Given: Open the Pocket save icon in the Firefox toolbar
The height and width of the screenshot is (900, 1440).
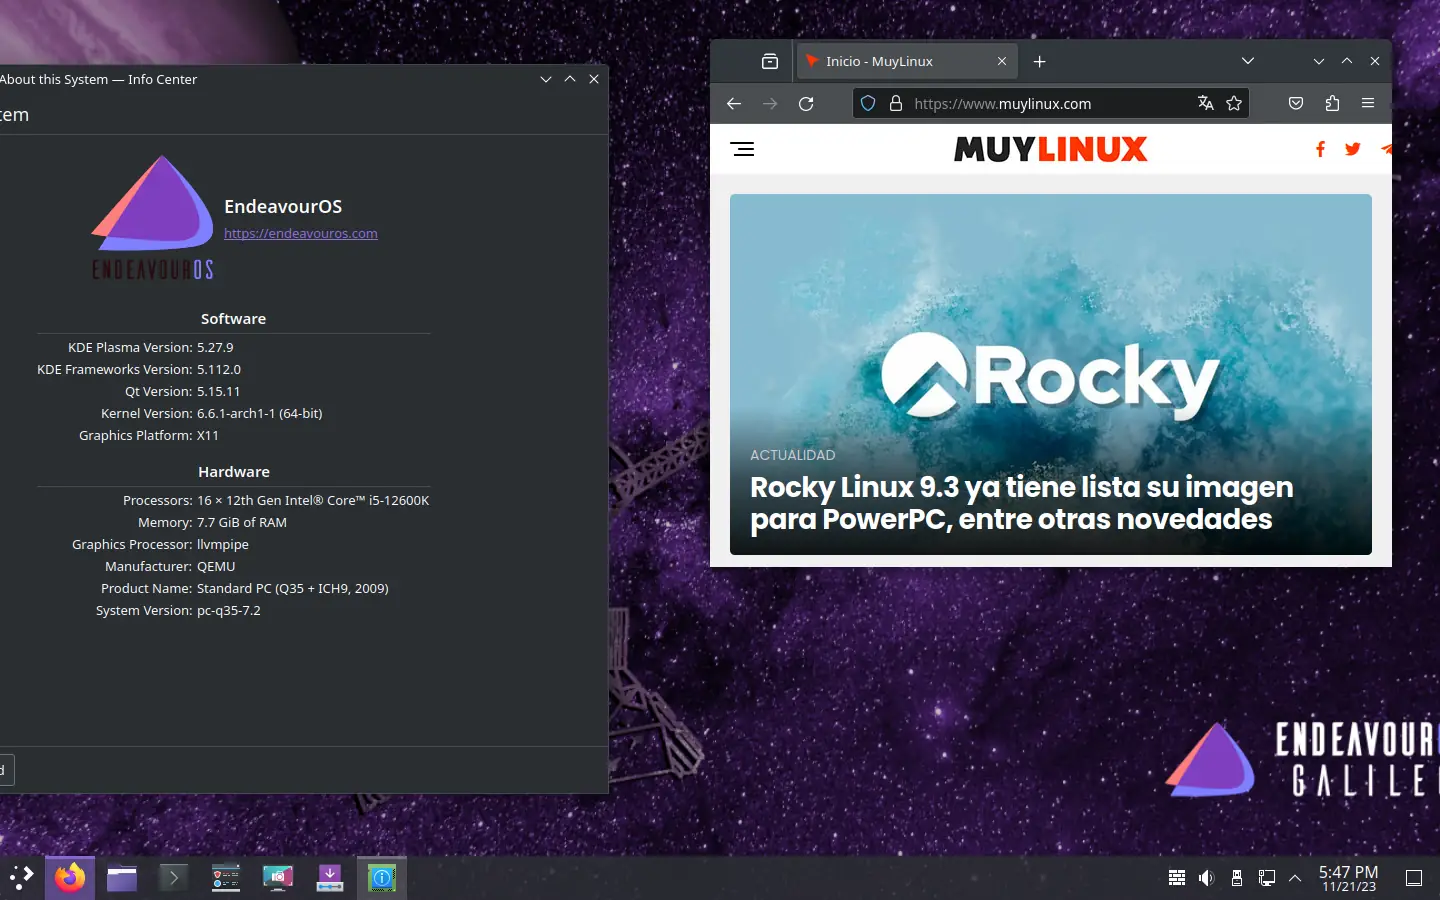Looking at the screenshot, I should 1296,103.
